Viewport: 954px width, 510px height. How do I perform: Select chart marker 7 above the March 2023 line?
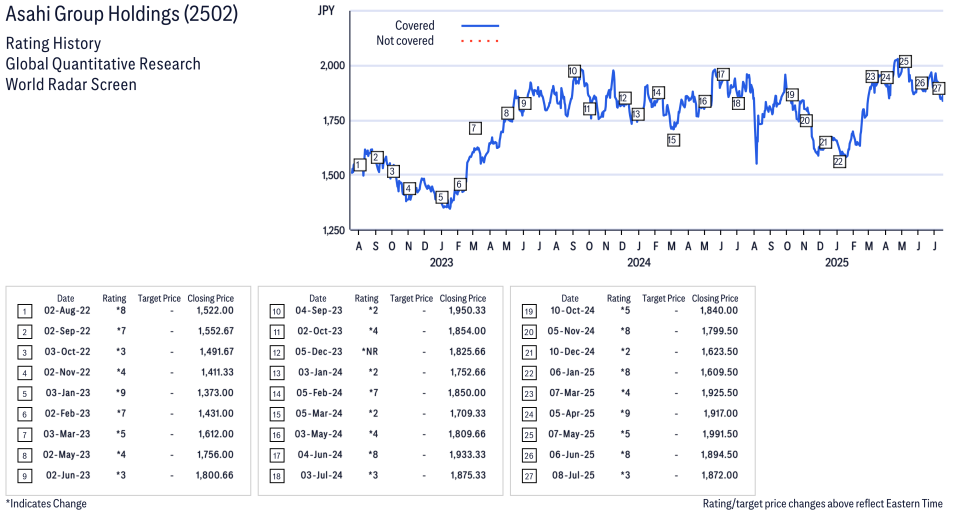[x=475, y=128]
